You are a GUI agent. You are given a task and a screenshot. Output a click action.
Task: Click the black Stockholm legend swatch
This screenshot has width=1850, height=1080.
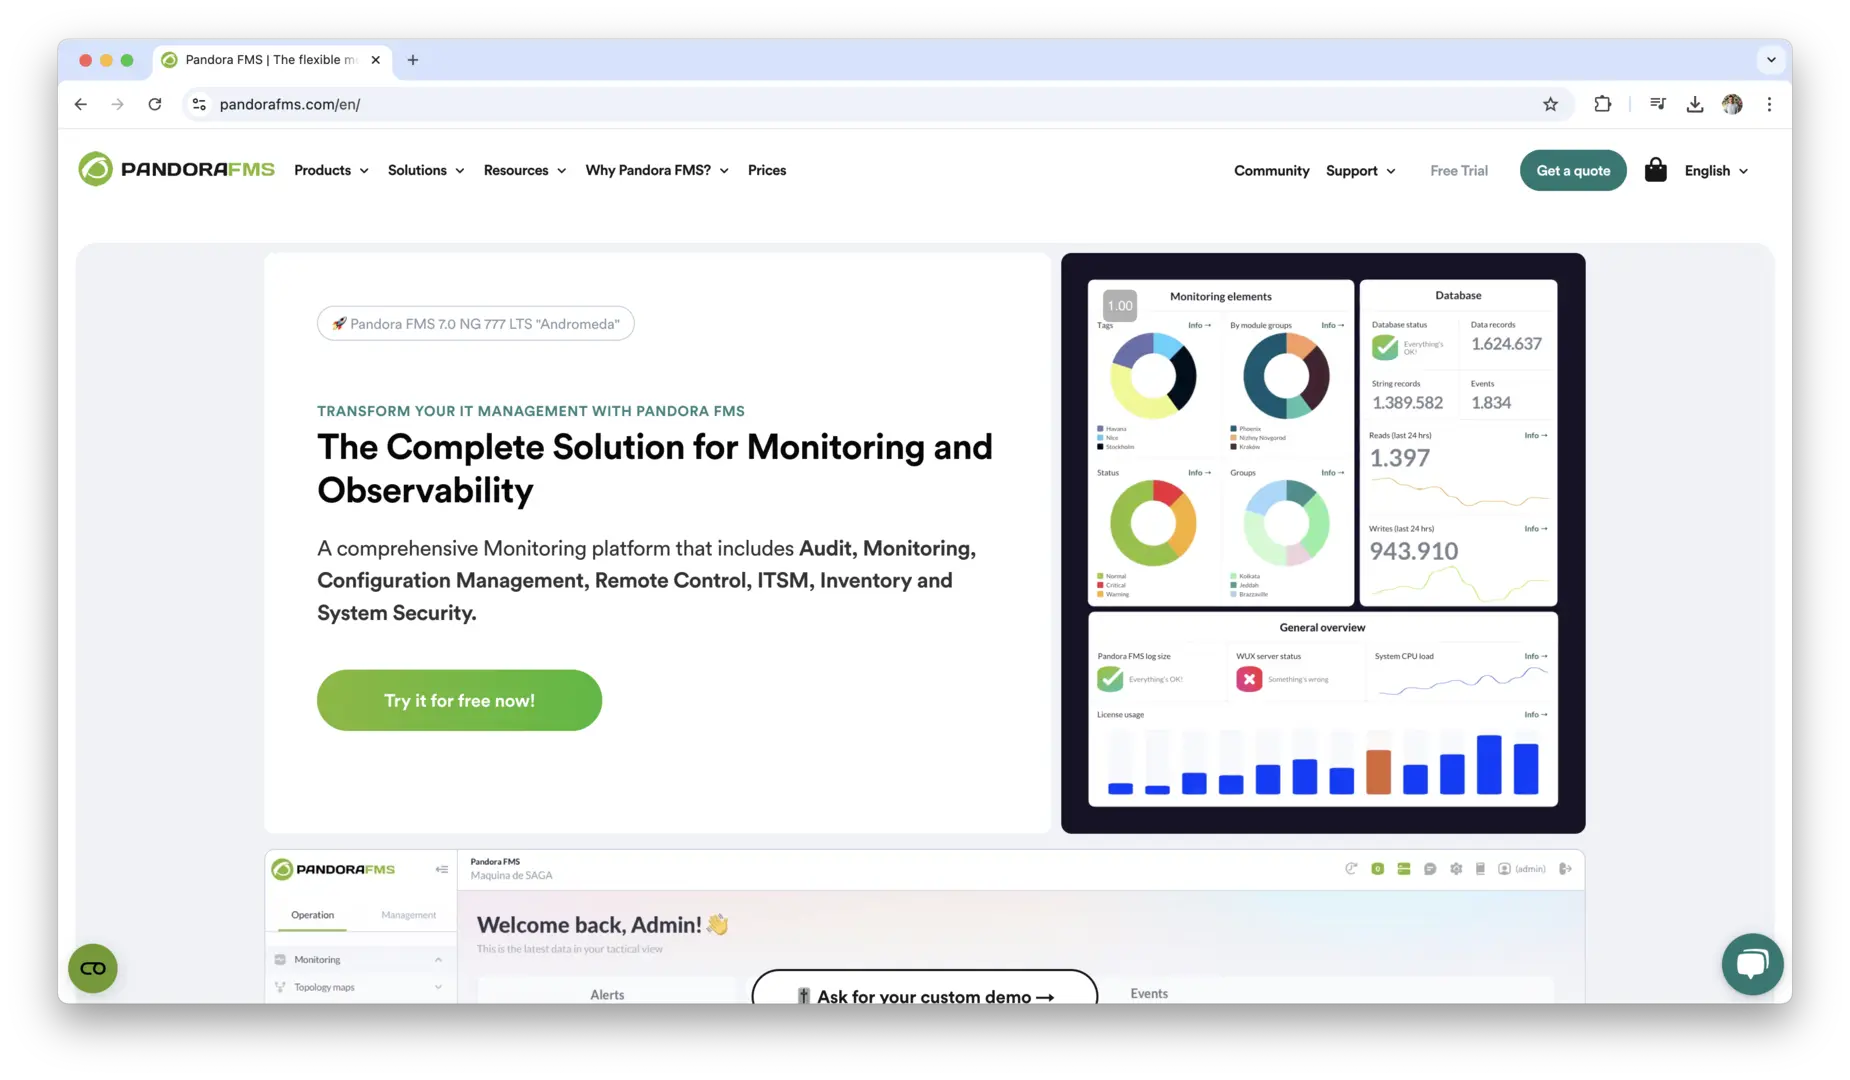click(1100, 447)
